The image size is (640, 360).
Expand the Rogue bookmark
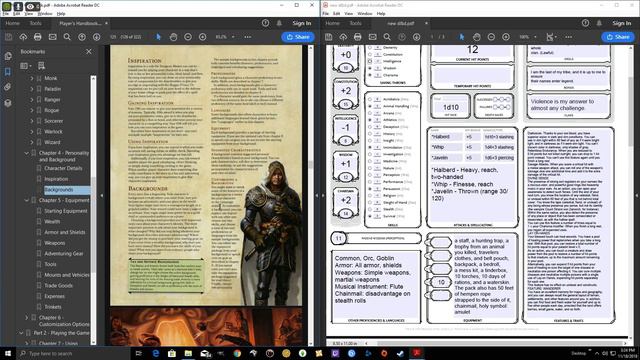click(32, 110)
